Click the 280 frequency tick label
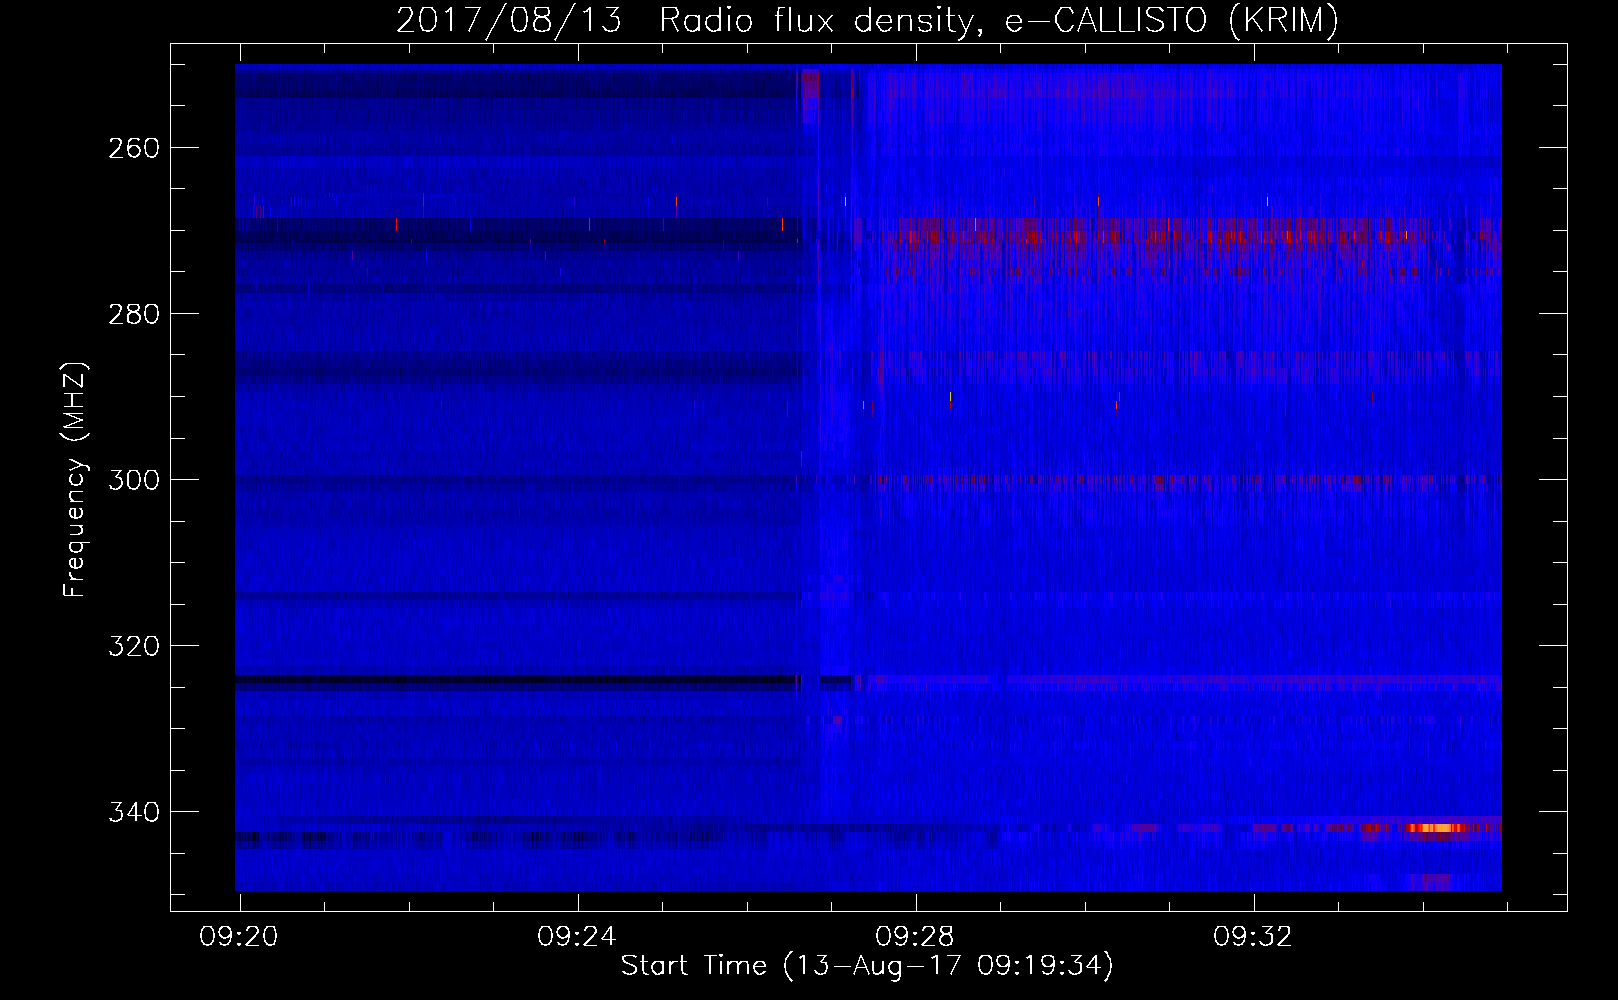 pos(133,314)
